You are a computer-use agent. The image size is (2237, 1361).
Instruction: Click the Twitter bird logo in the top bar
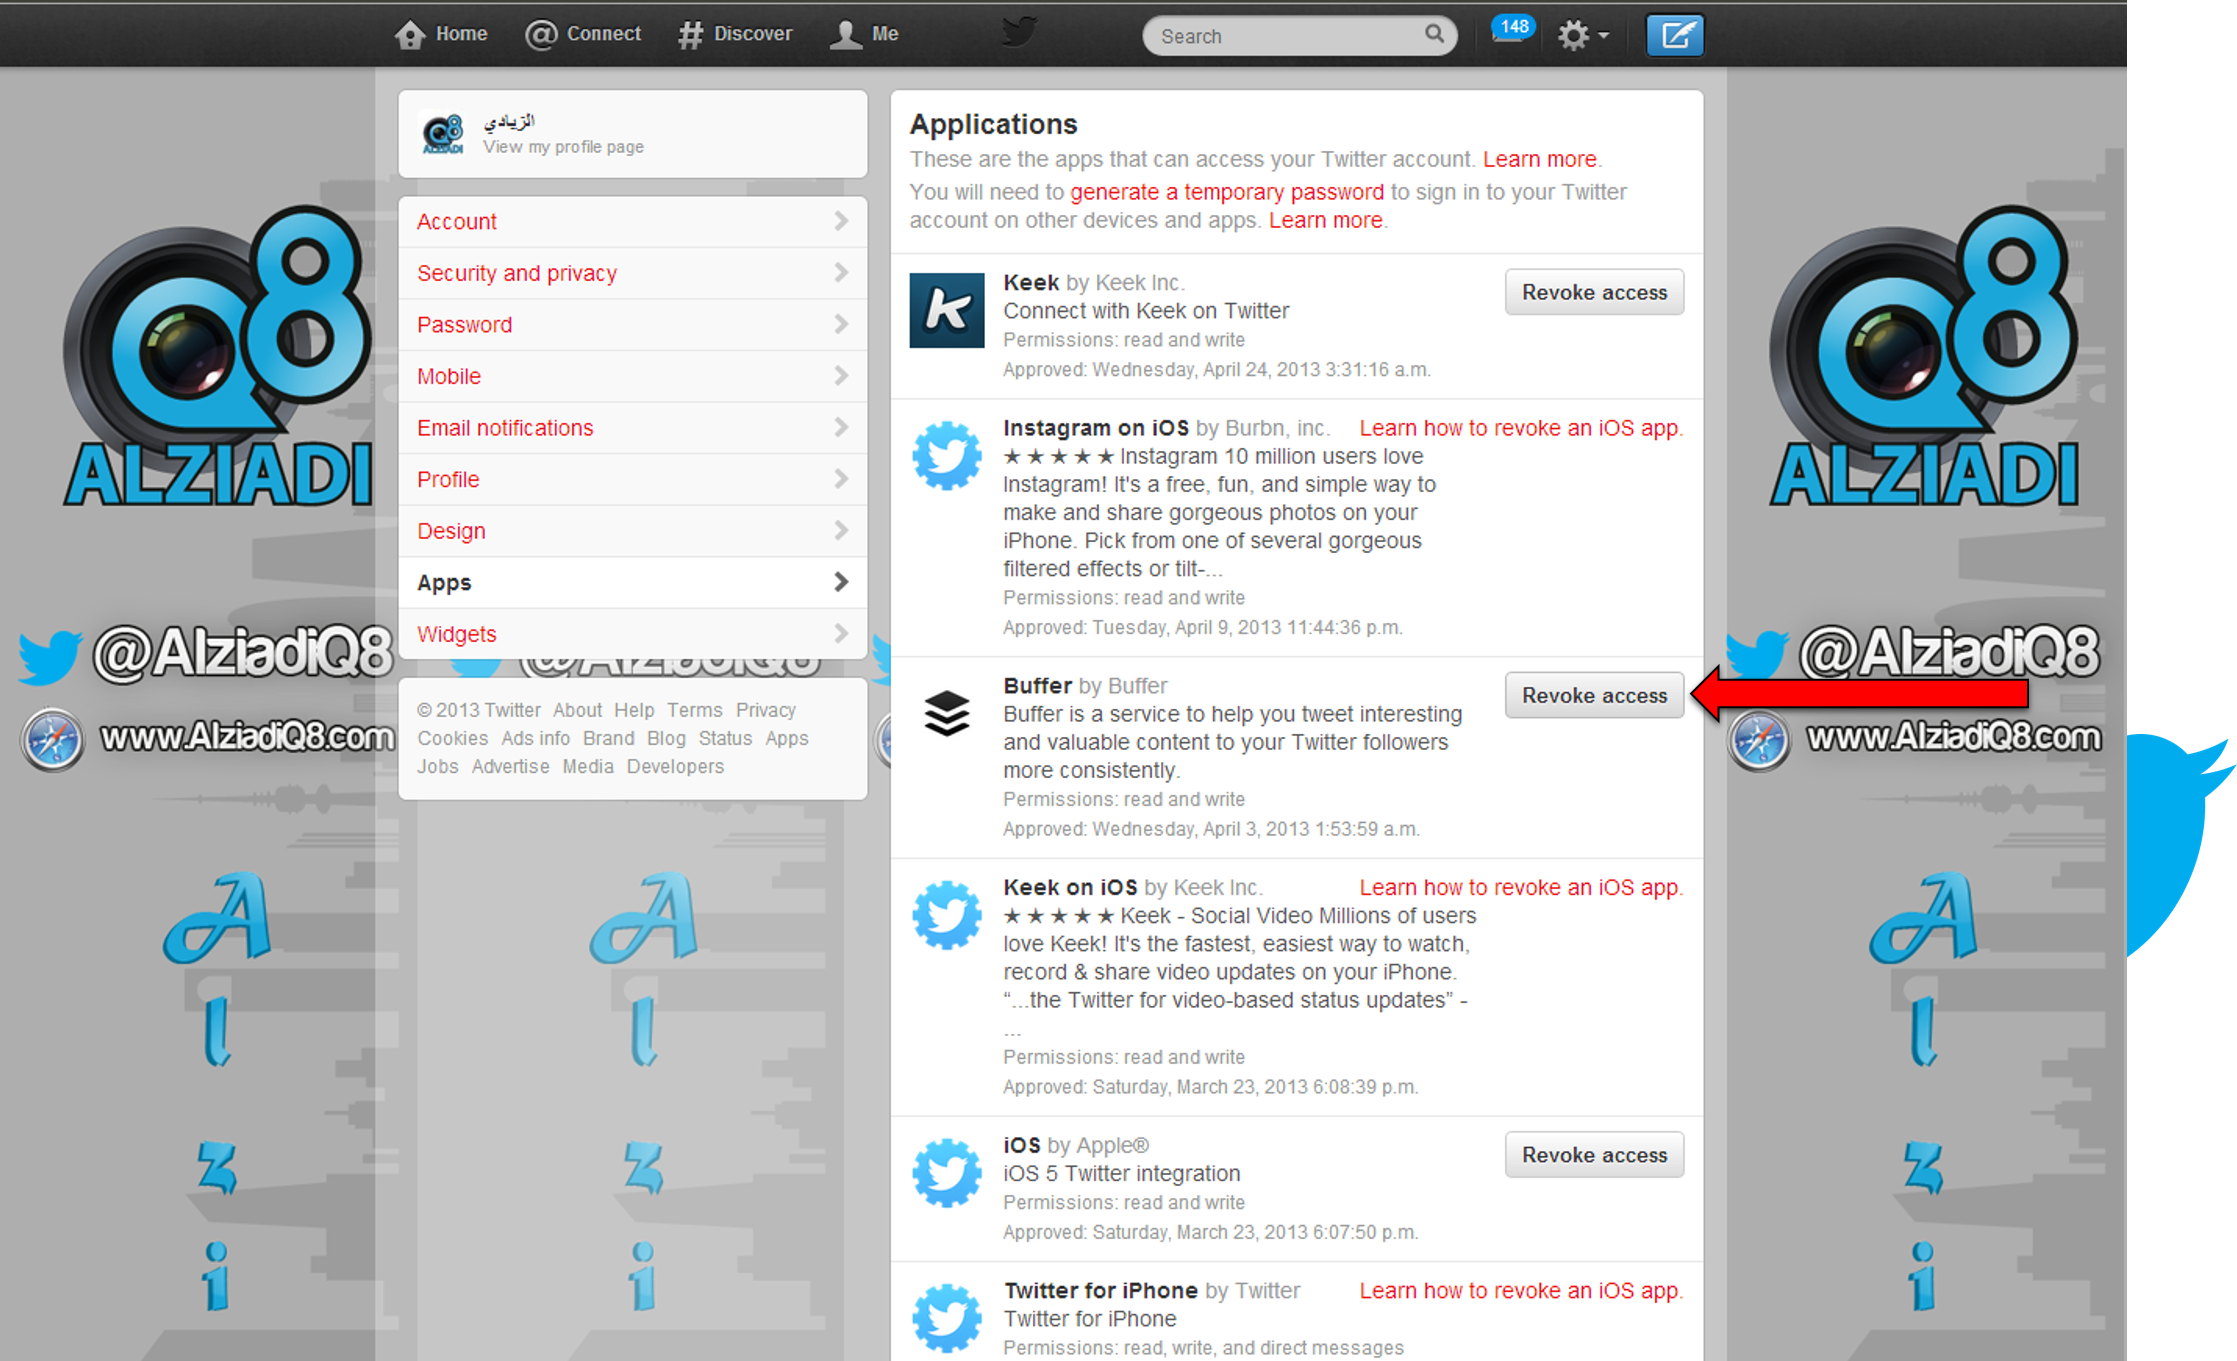point(1019,32)
